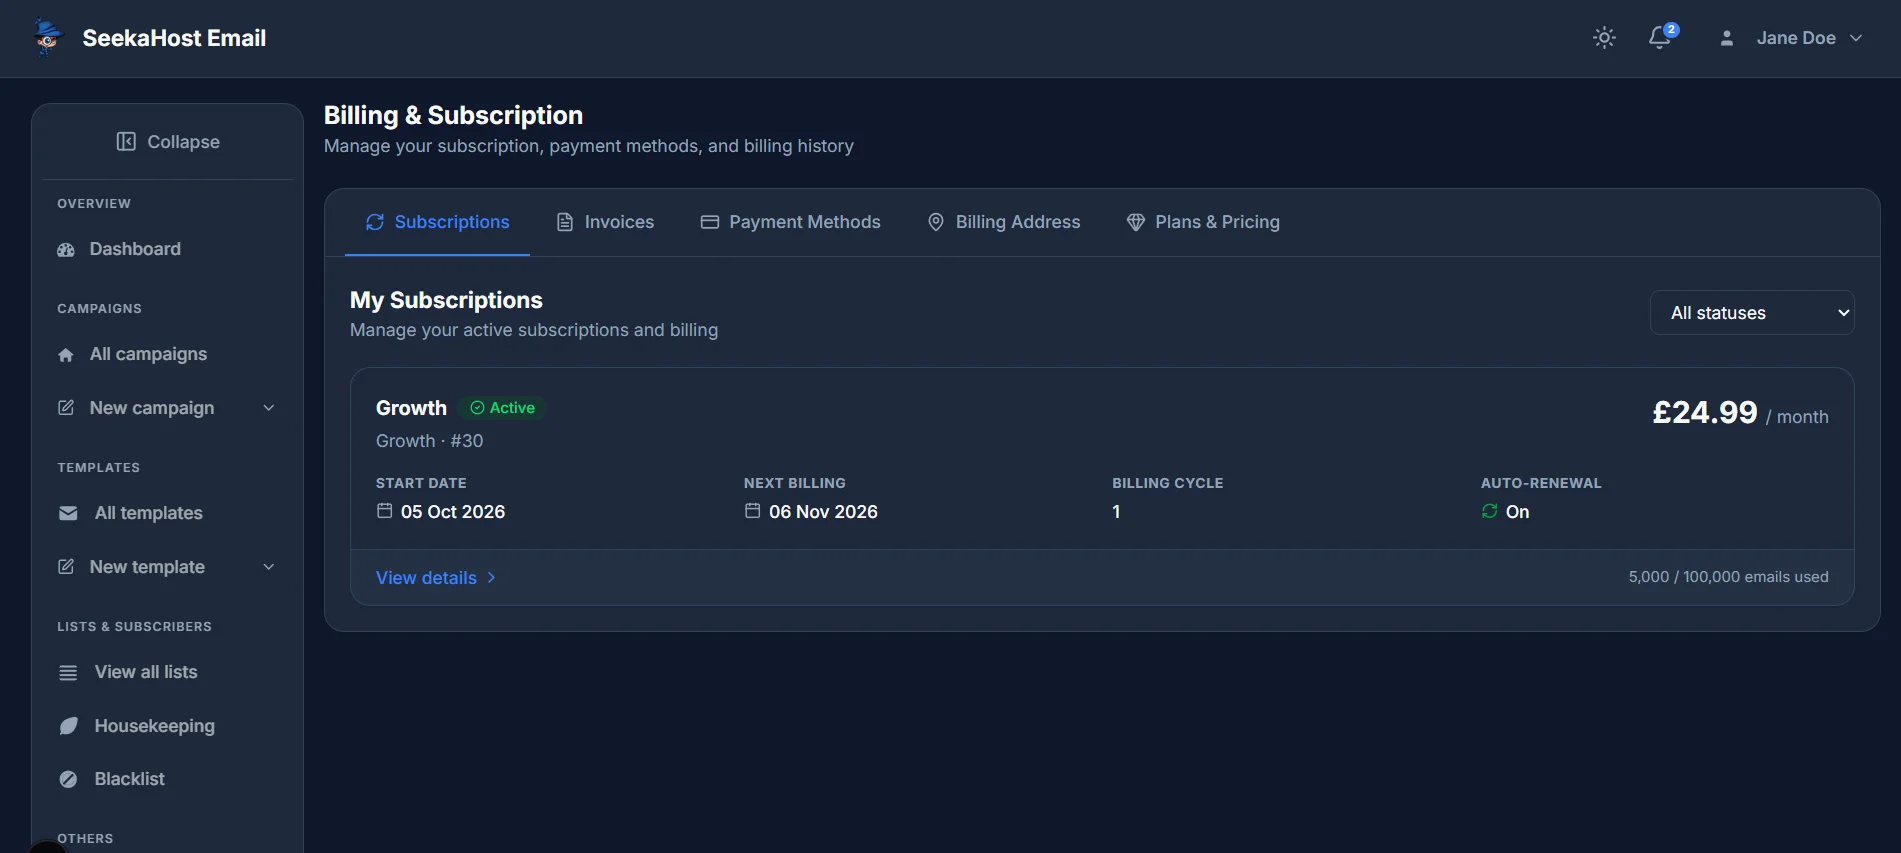Screen dimensions: 1901x853
Task: Click the Subscriptions refresh icon
Action: (x=375, y=222)
